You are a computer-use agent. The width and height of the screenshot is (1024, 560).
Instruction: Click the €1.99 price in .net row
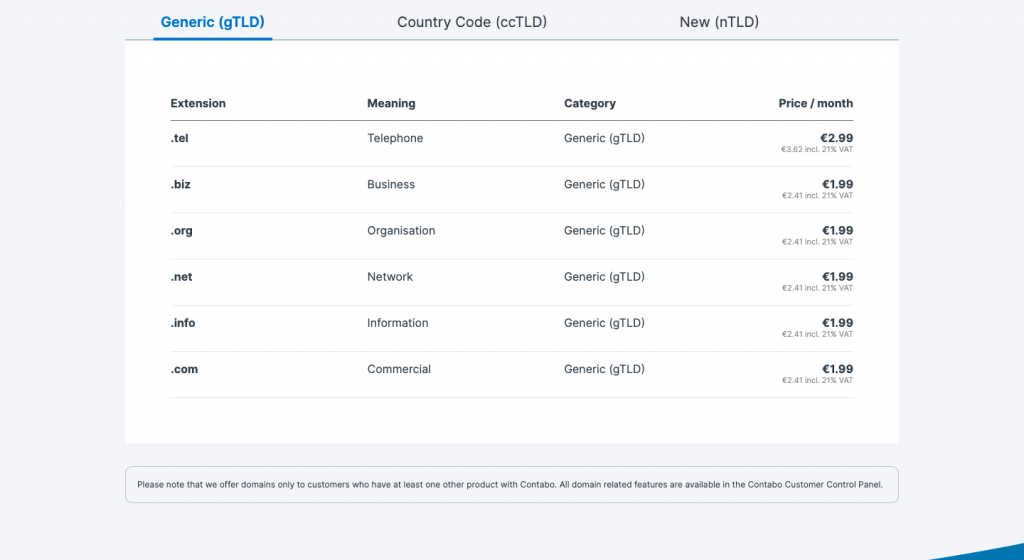837,277
